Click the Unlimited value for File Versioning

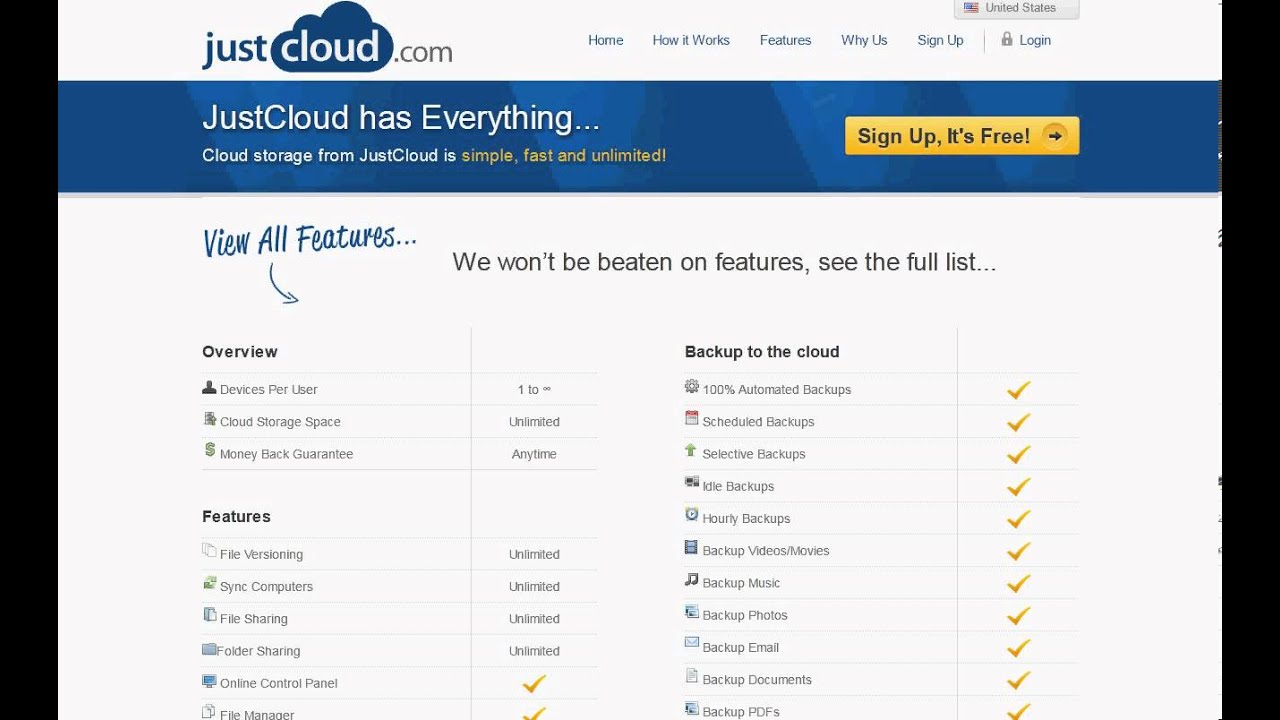[x=534, y=554]
